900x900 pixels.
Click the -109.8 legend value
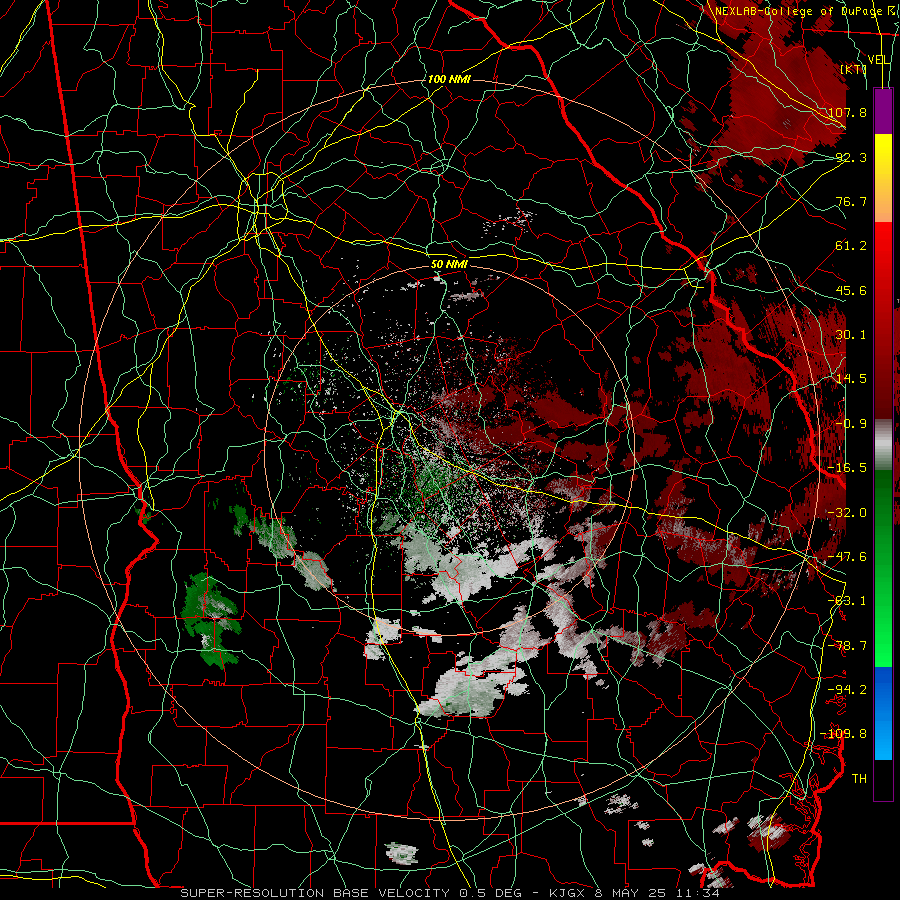(x=844, y=734)
